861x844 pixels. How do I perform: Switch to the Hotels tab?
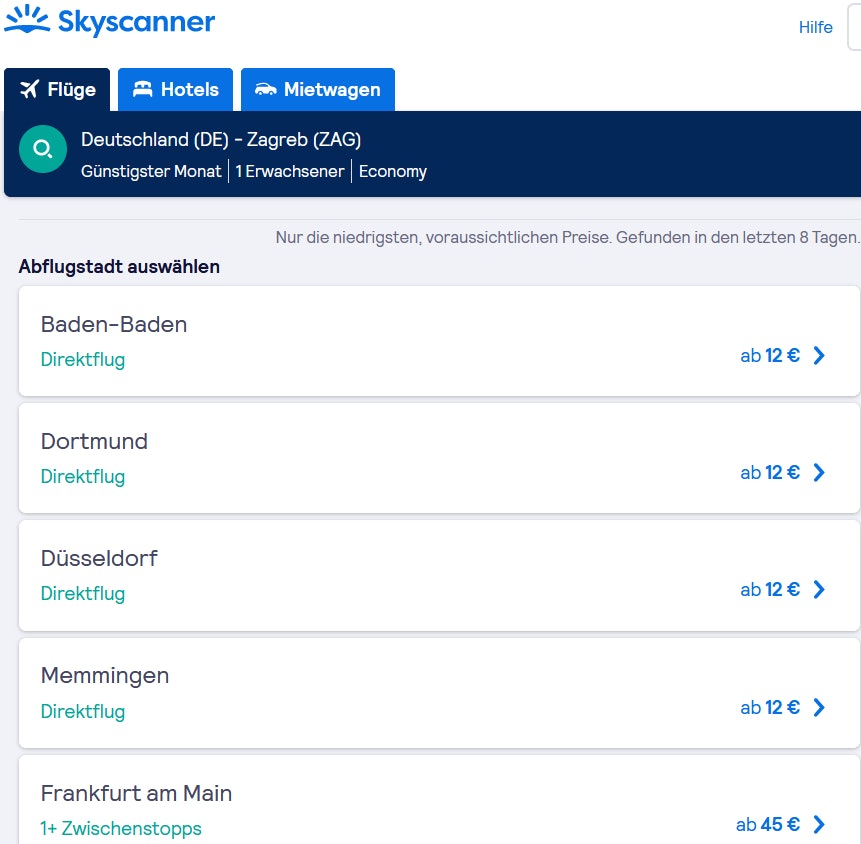[175, 89]
